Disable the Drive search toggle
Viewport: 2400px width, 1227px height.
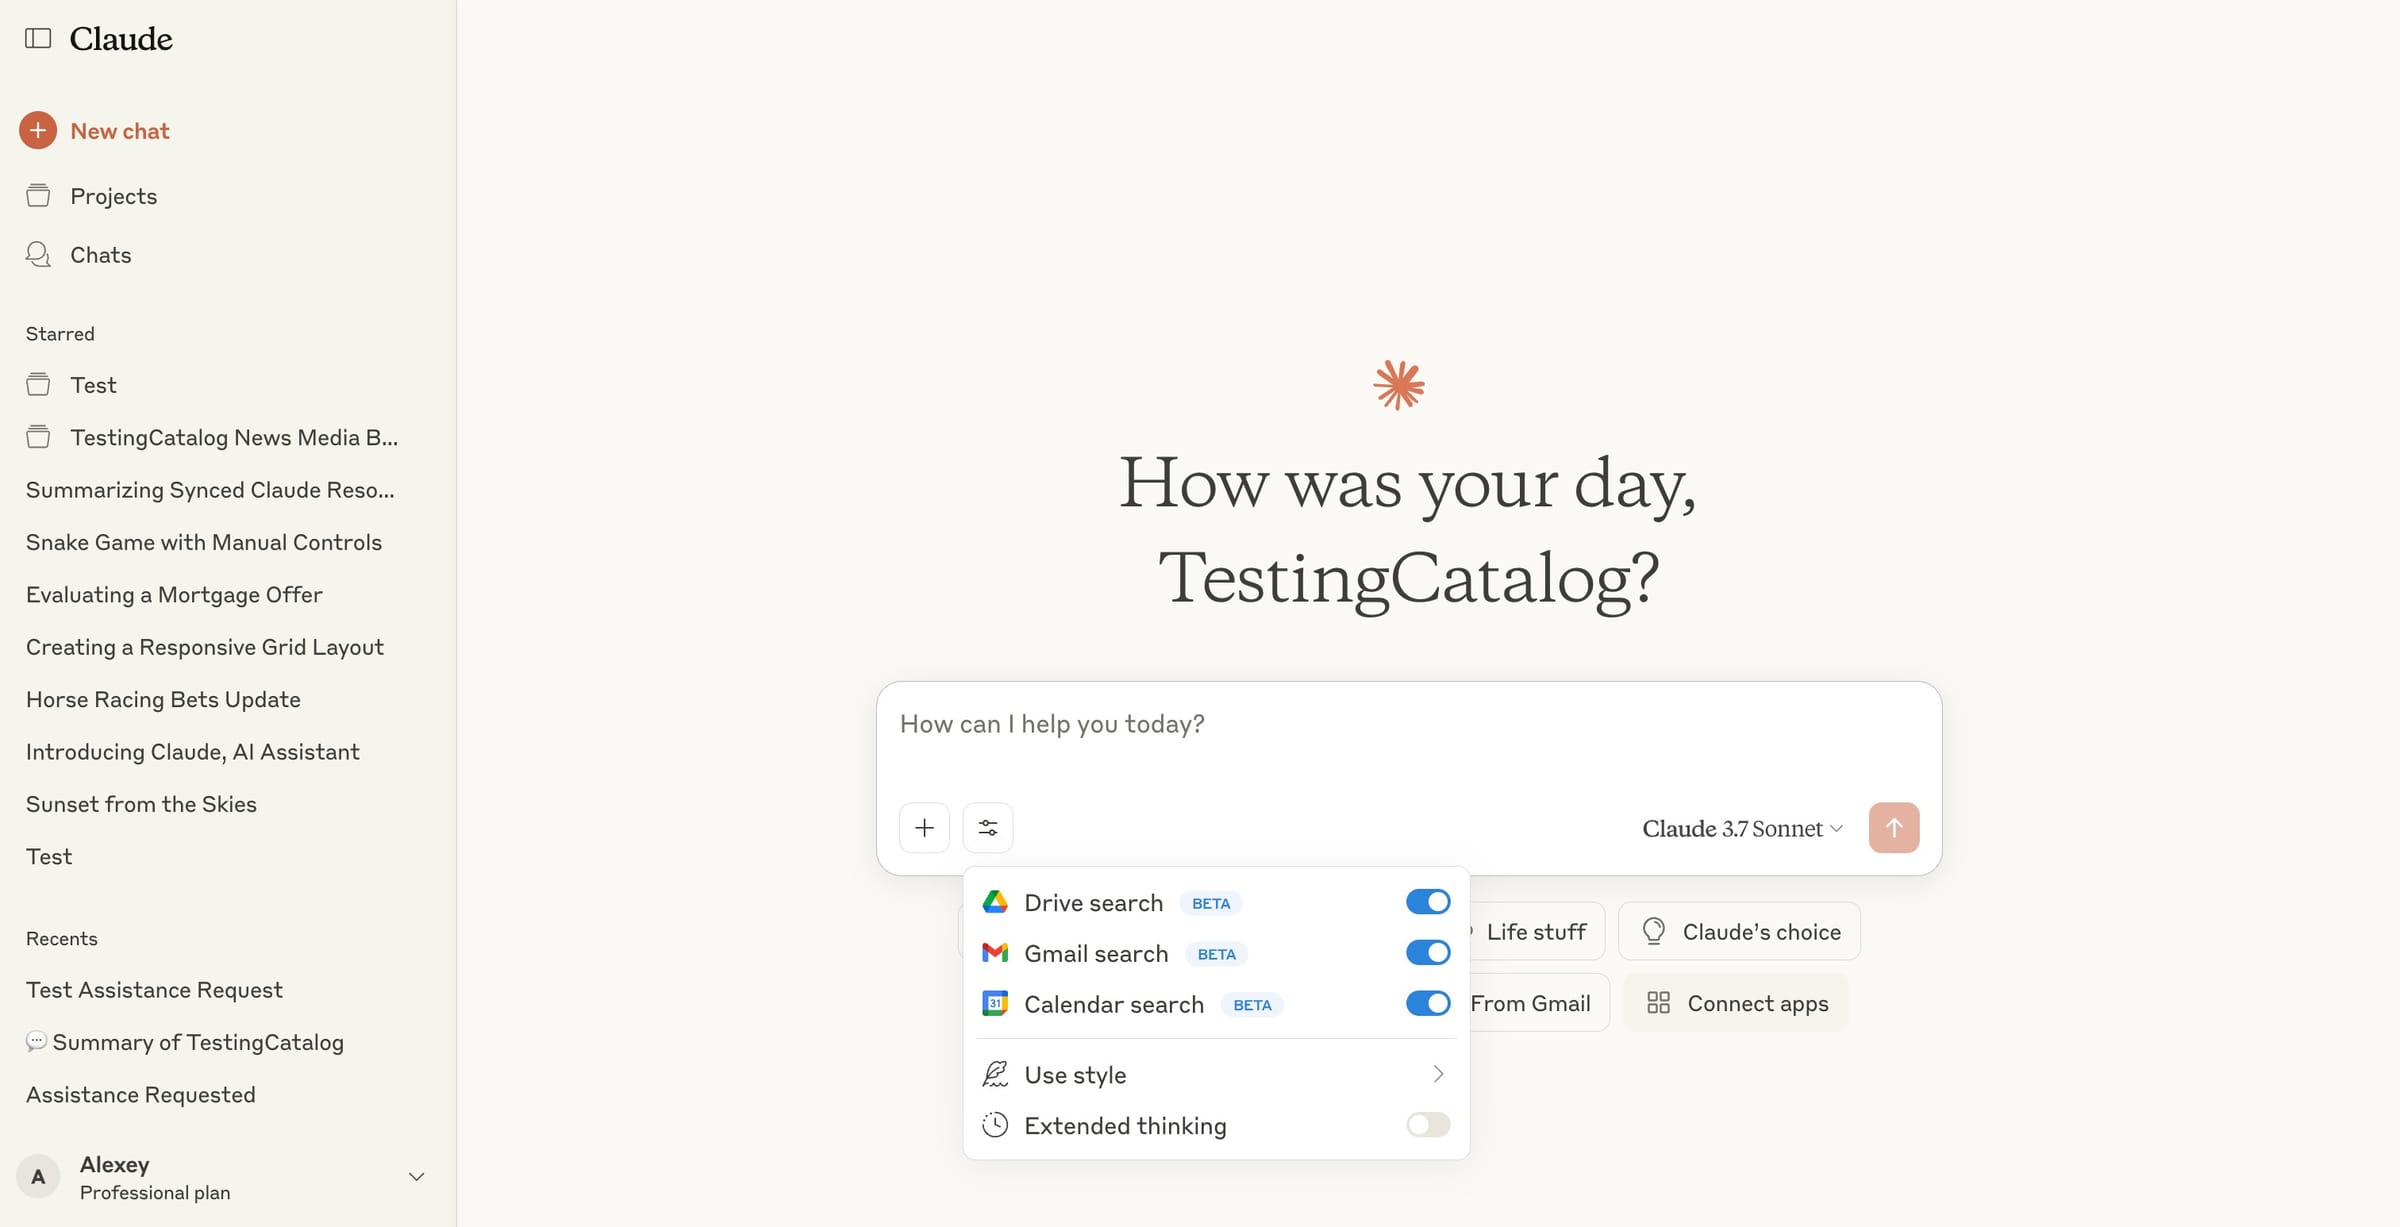(x=1427, y=901)
